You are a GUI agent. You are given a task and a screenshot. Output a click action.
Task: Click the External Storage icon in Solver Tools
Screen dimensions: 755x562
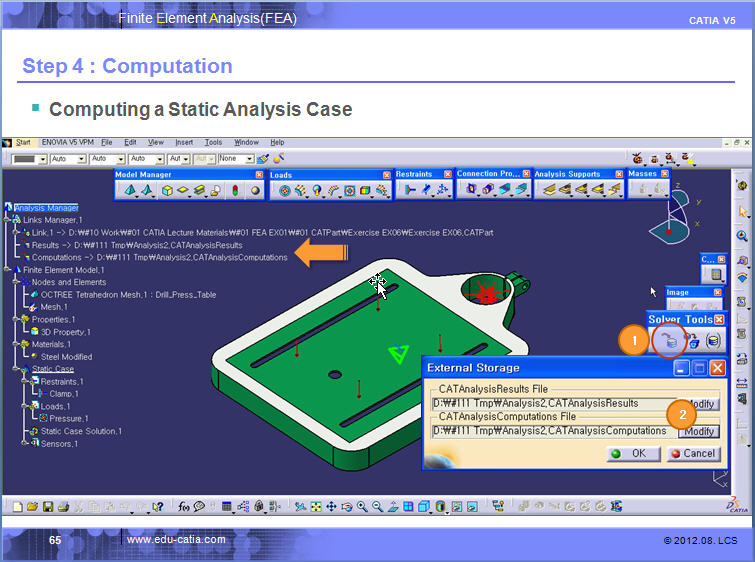tap(671, 341)
